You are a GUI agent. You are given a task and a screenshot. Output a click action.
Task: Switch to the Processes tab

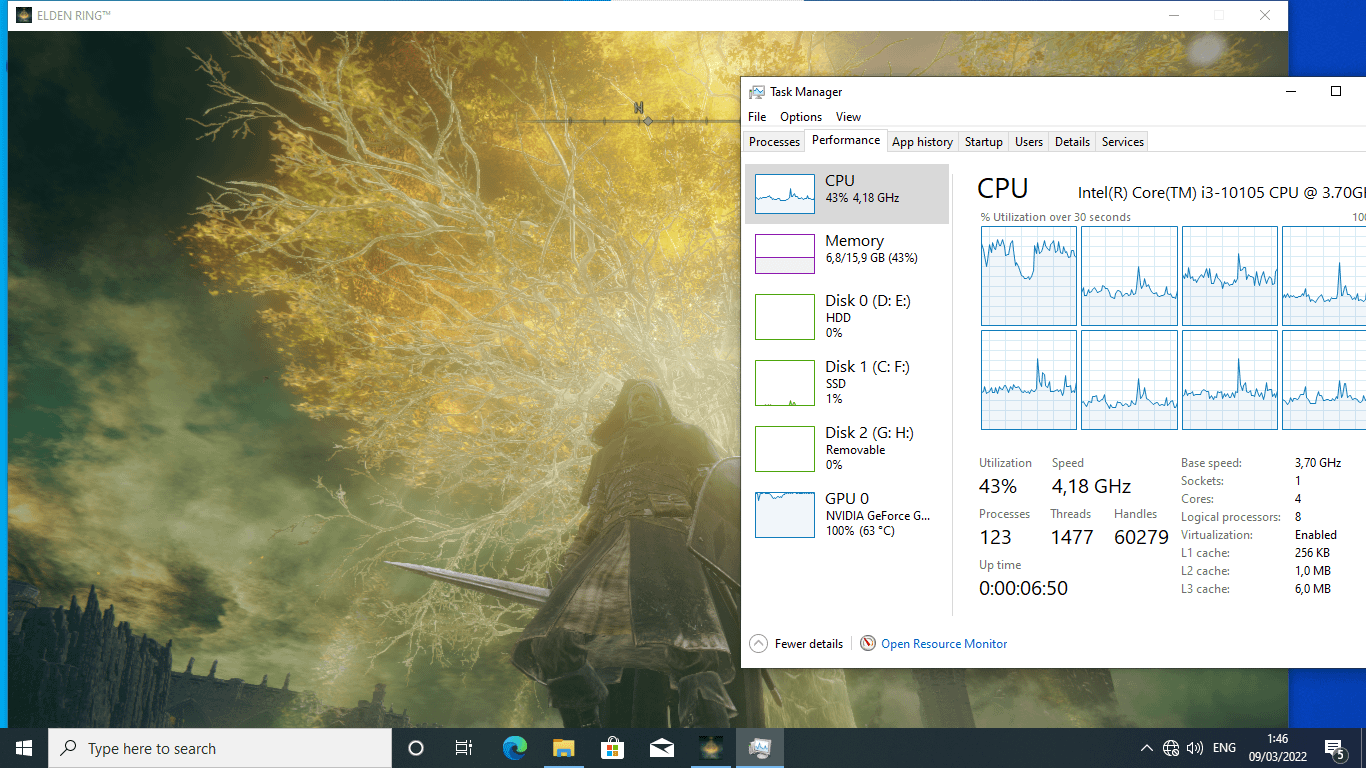(774, 142)
